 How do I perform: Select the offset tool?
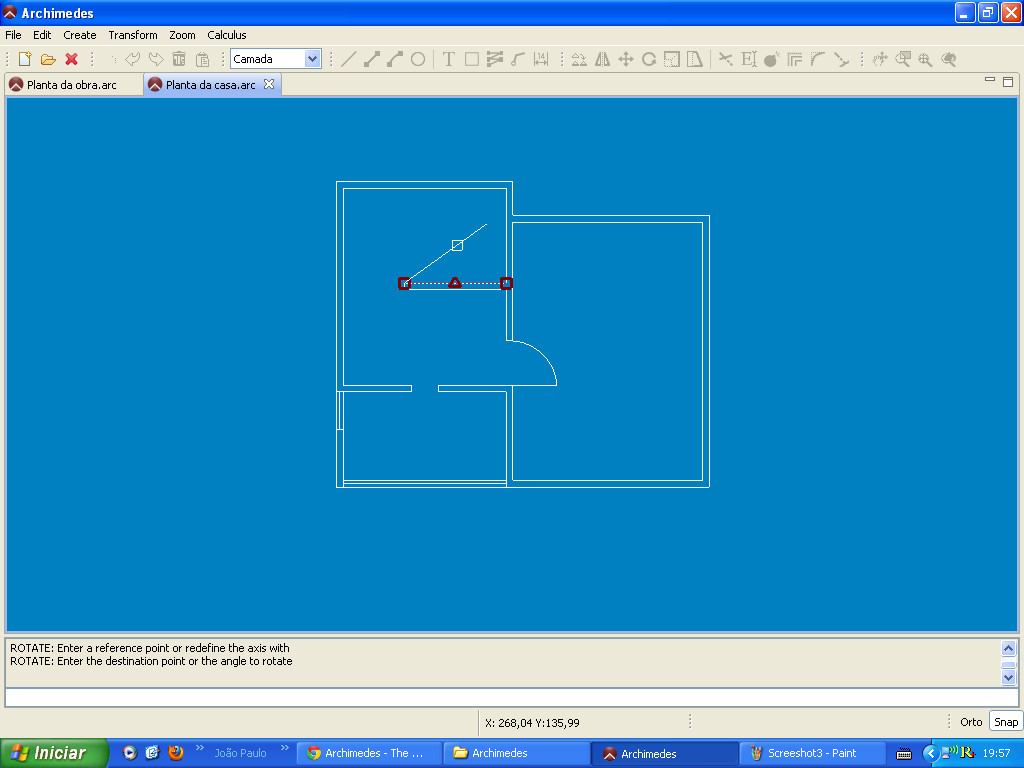[794, 59]
